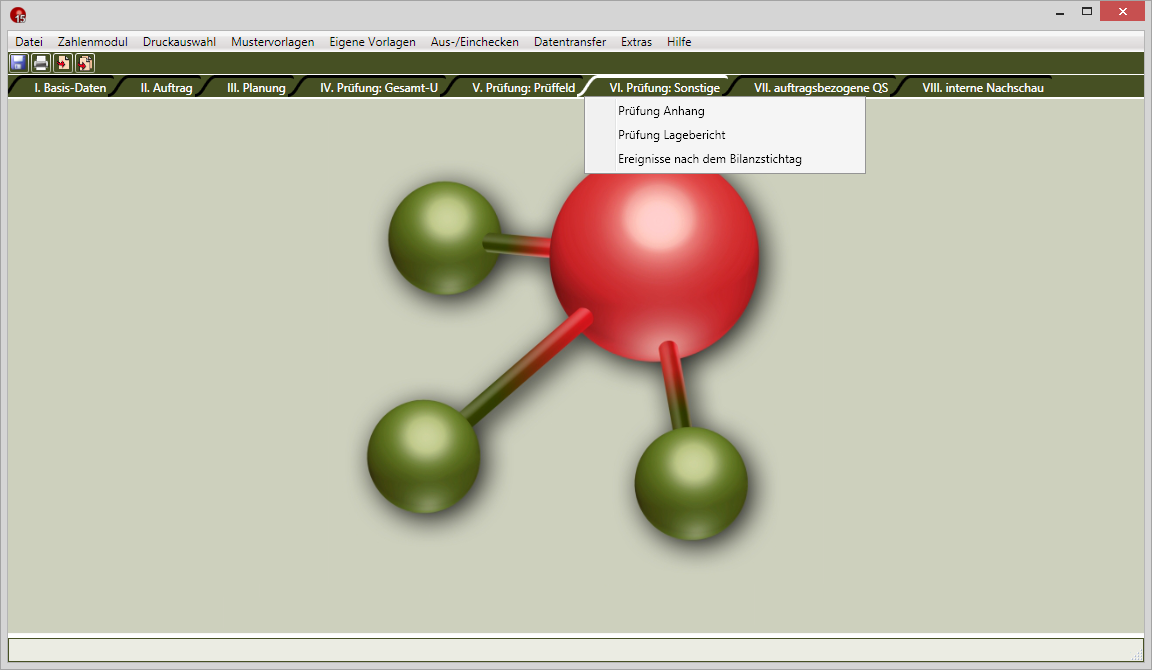Screen dimensions: 1152x670
Task: Choose Prüfung Lagebericht in the dropdown
Action: pos(671,135)
